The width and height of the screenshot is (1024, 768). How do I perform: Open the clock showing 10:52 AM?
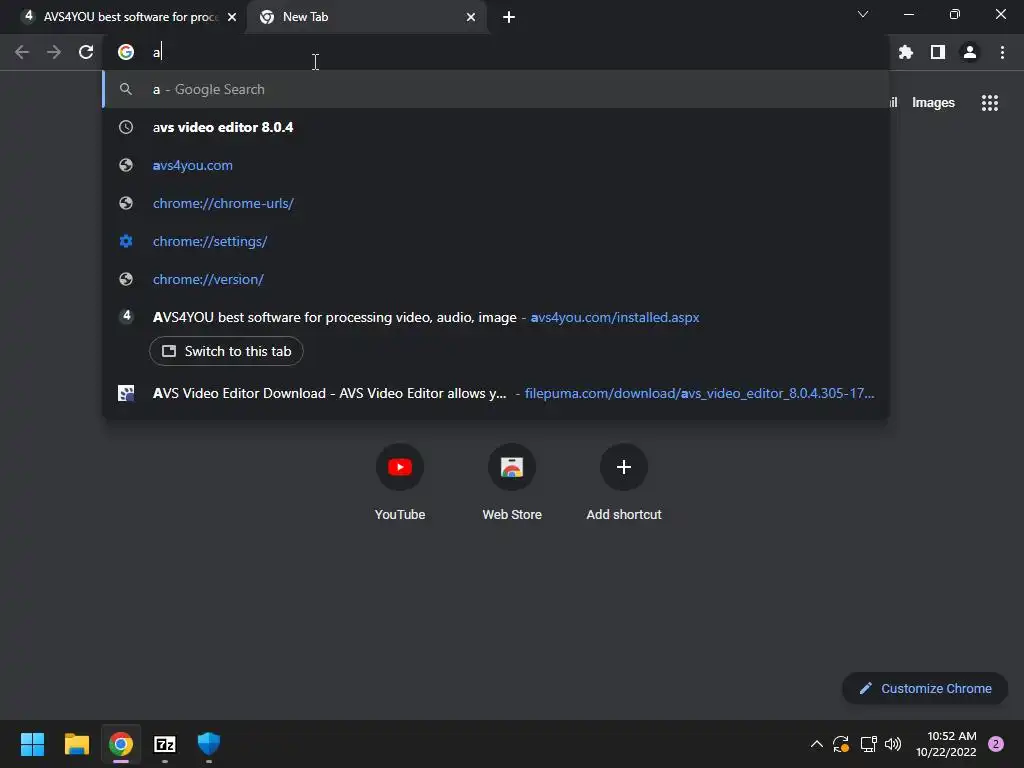pos(946,744)
